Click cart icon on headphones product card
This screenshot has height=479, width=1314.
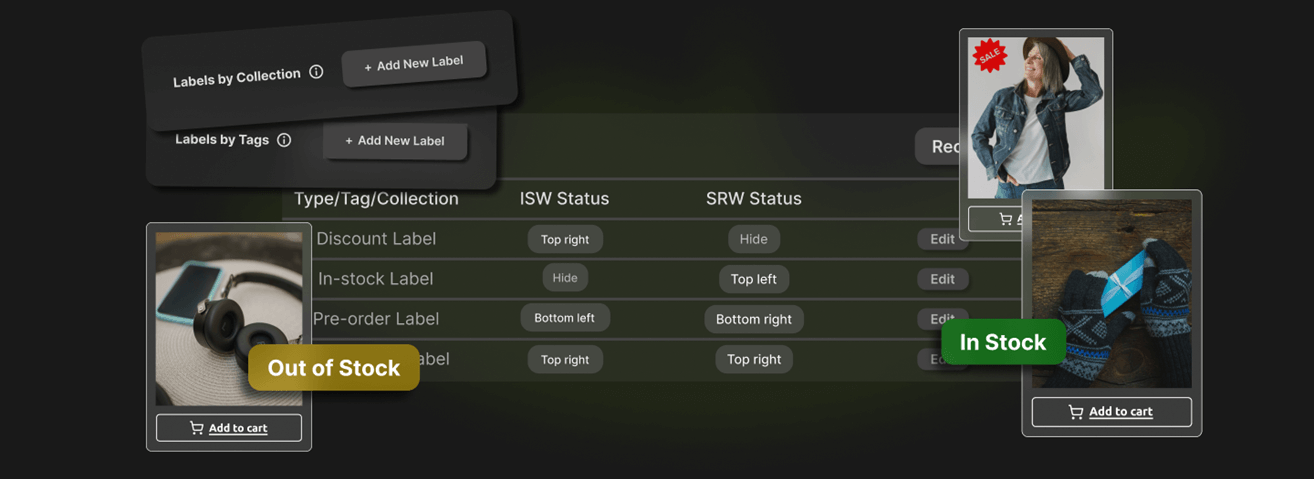197,428
